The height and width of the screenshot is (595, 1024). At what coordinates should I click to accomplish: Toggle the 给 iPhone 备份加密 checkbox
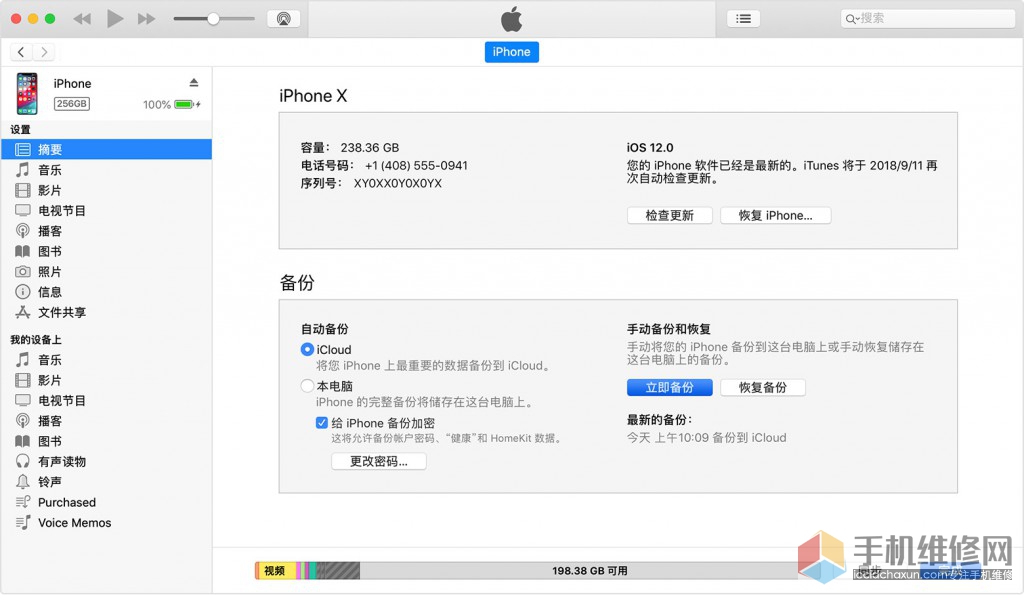click(321, 423)
